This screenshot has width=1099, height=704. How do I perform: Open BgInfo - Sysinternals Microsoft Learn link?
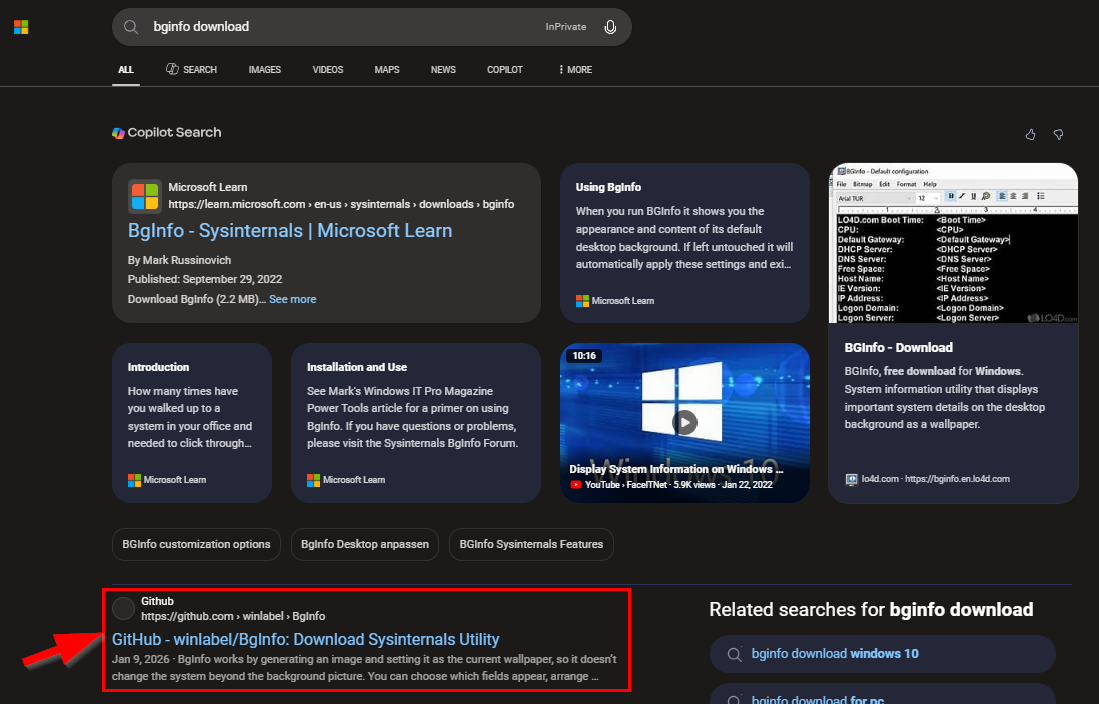(x=290, y=231)
